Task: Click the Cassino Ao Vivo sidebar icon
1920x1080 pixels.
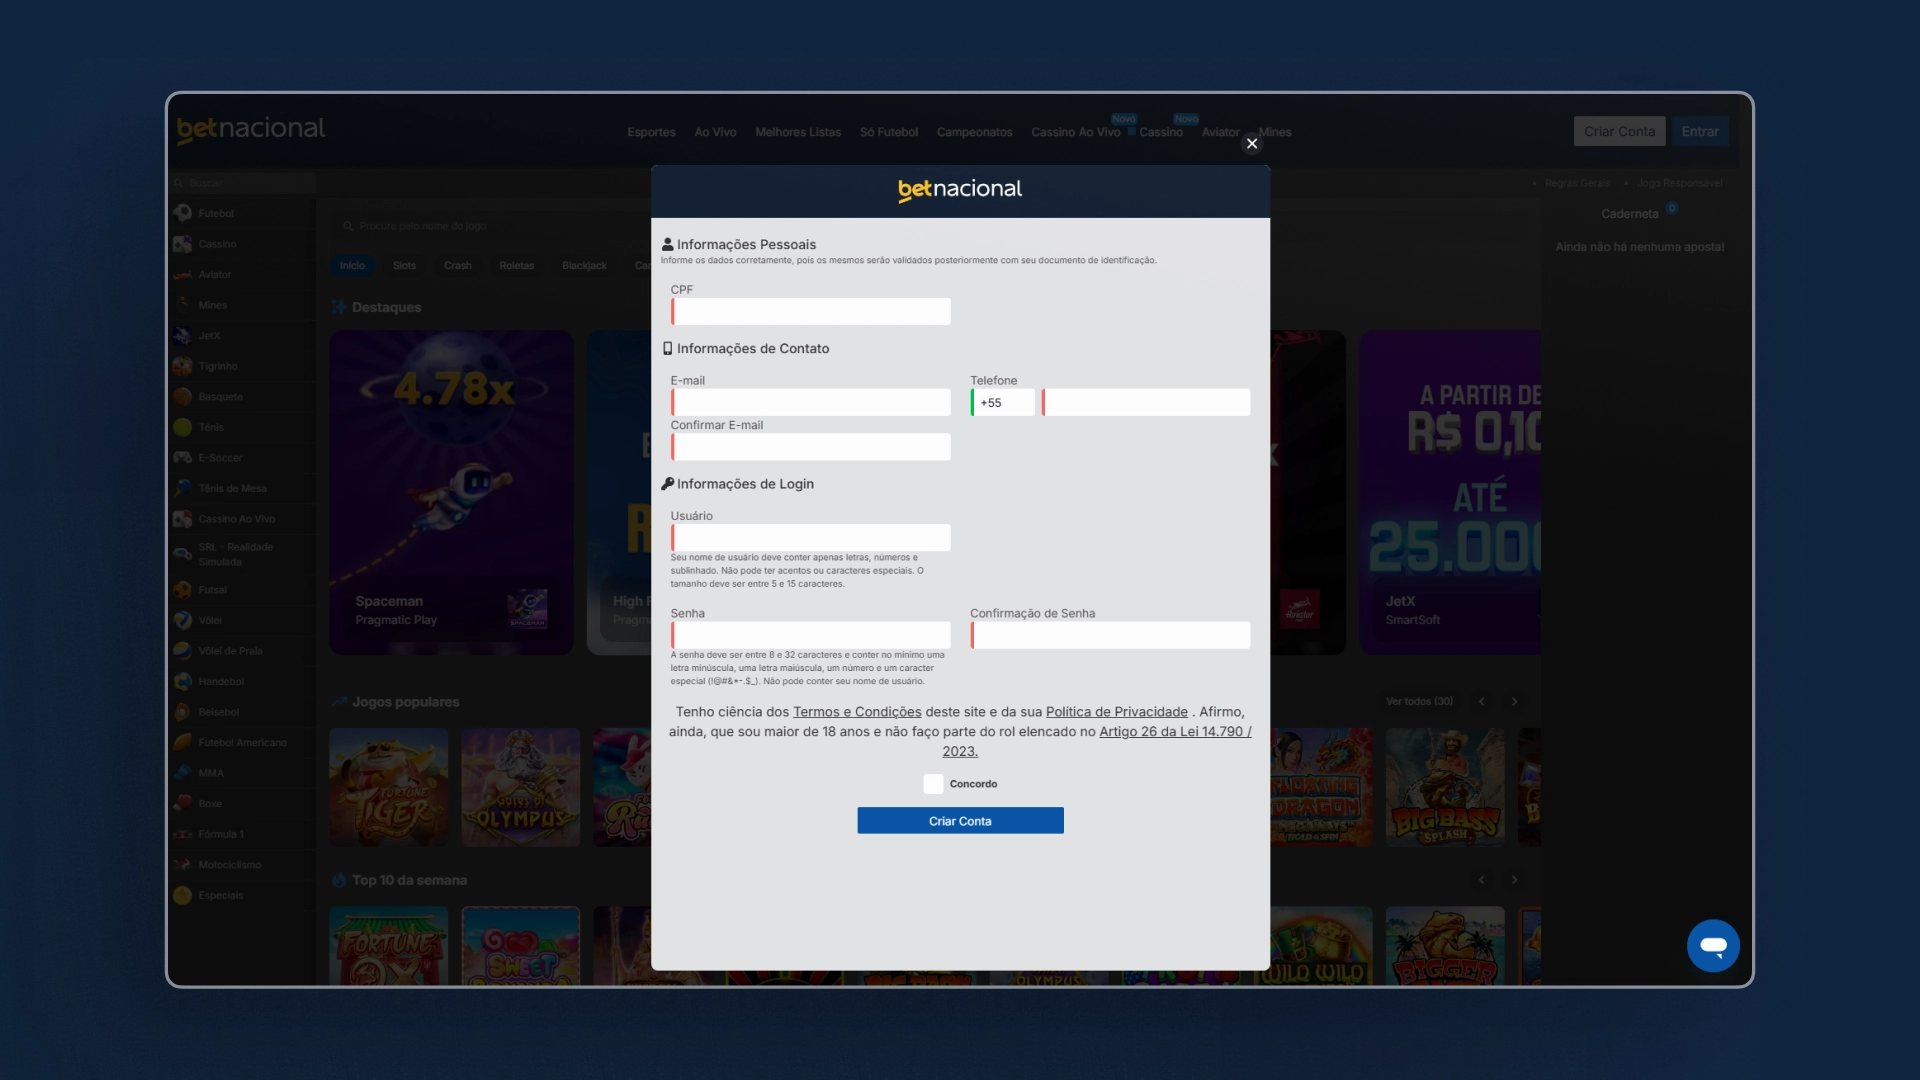Action: tap(185, 518)
